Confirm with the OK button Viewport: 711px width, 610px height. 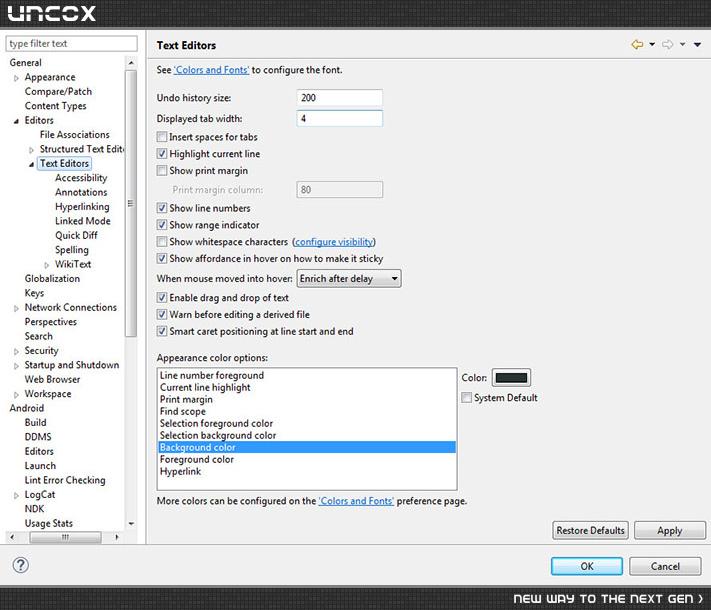point(587,566)
